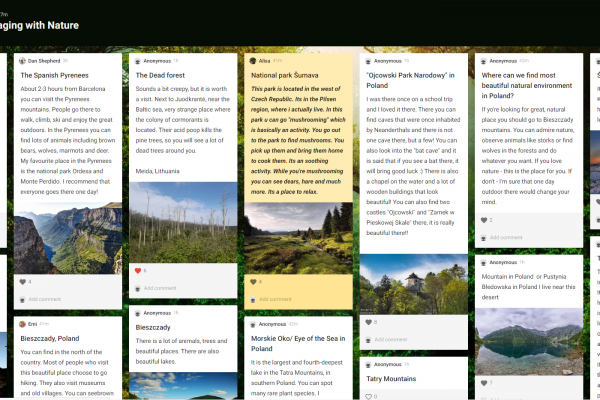Viewport: 600px width, 400px height.
Task: Open the Tatry Mountains post title
Action: 391,379
